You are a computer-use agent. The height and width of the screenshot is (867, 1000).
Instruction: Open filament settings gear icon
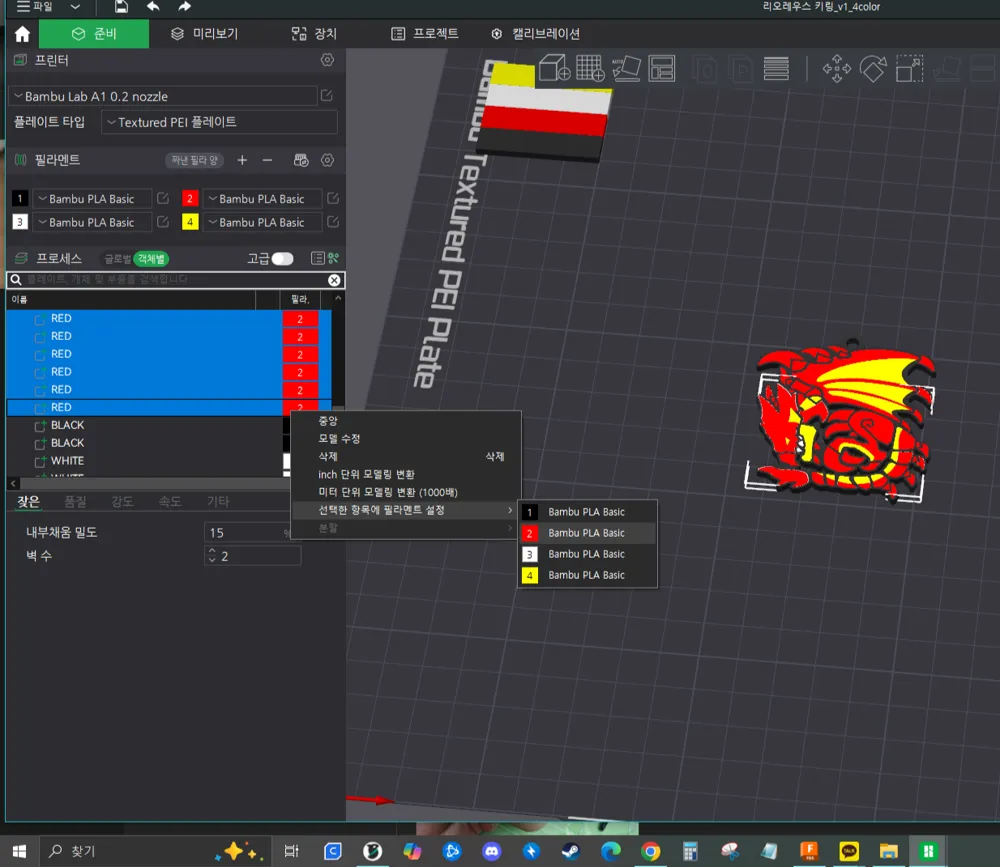(x=327, y=160)
